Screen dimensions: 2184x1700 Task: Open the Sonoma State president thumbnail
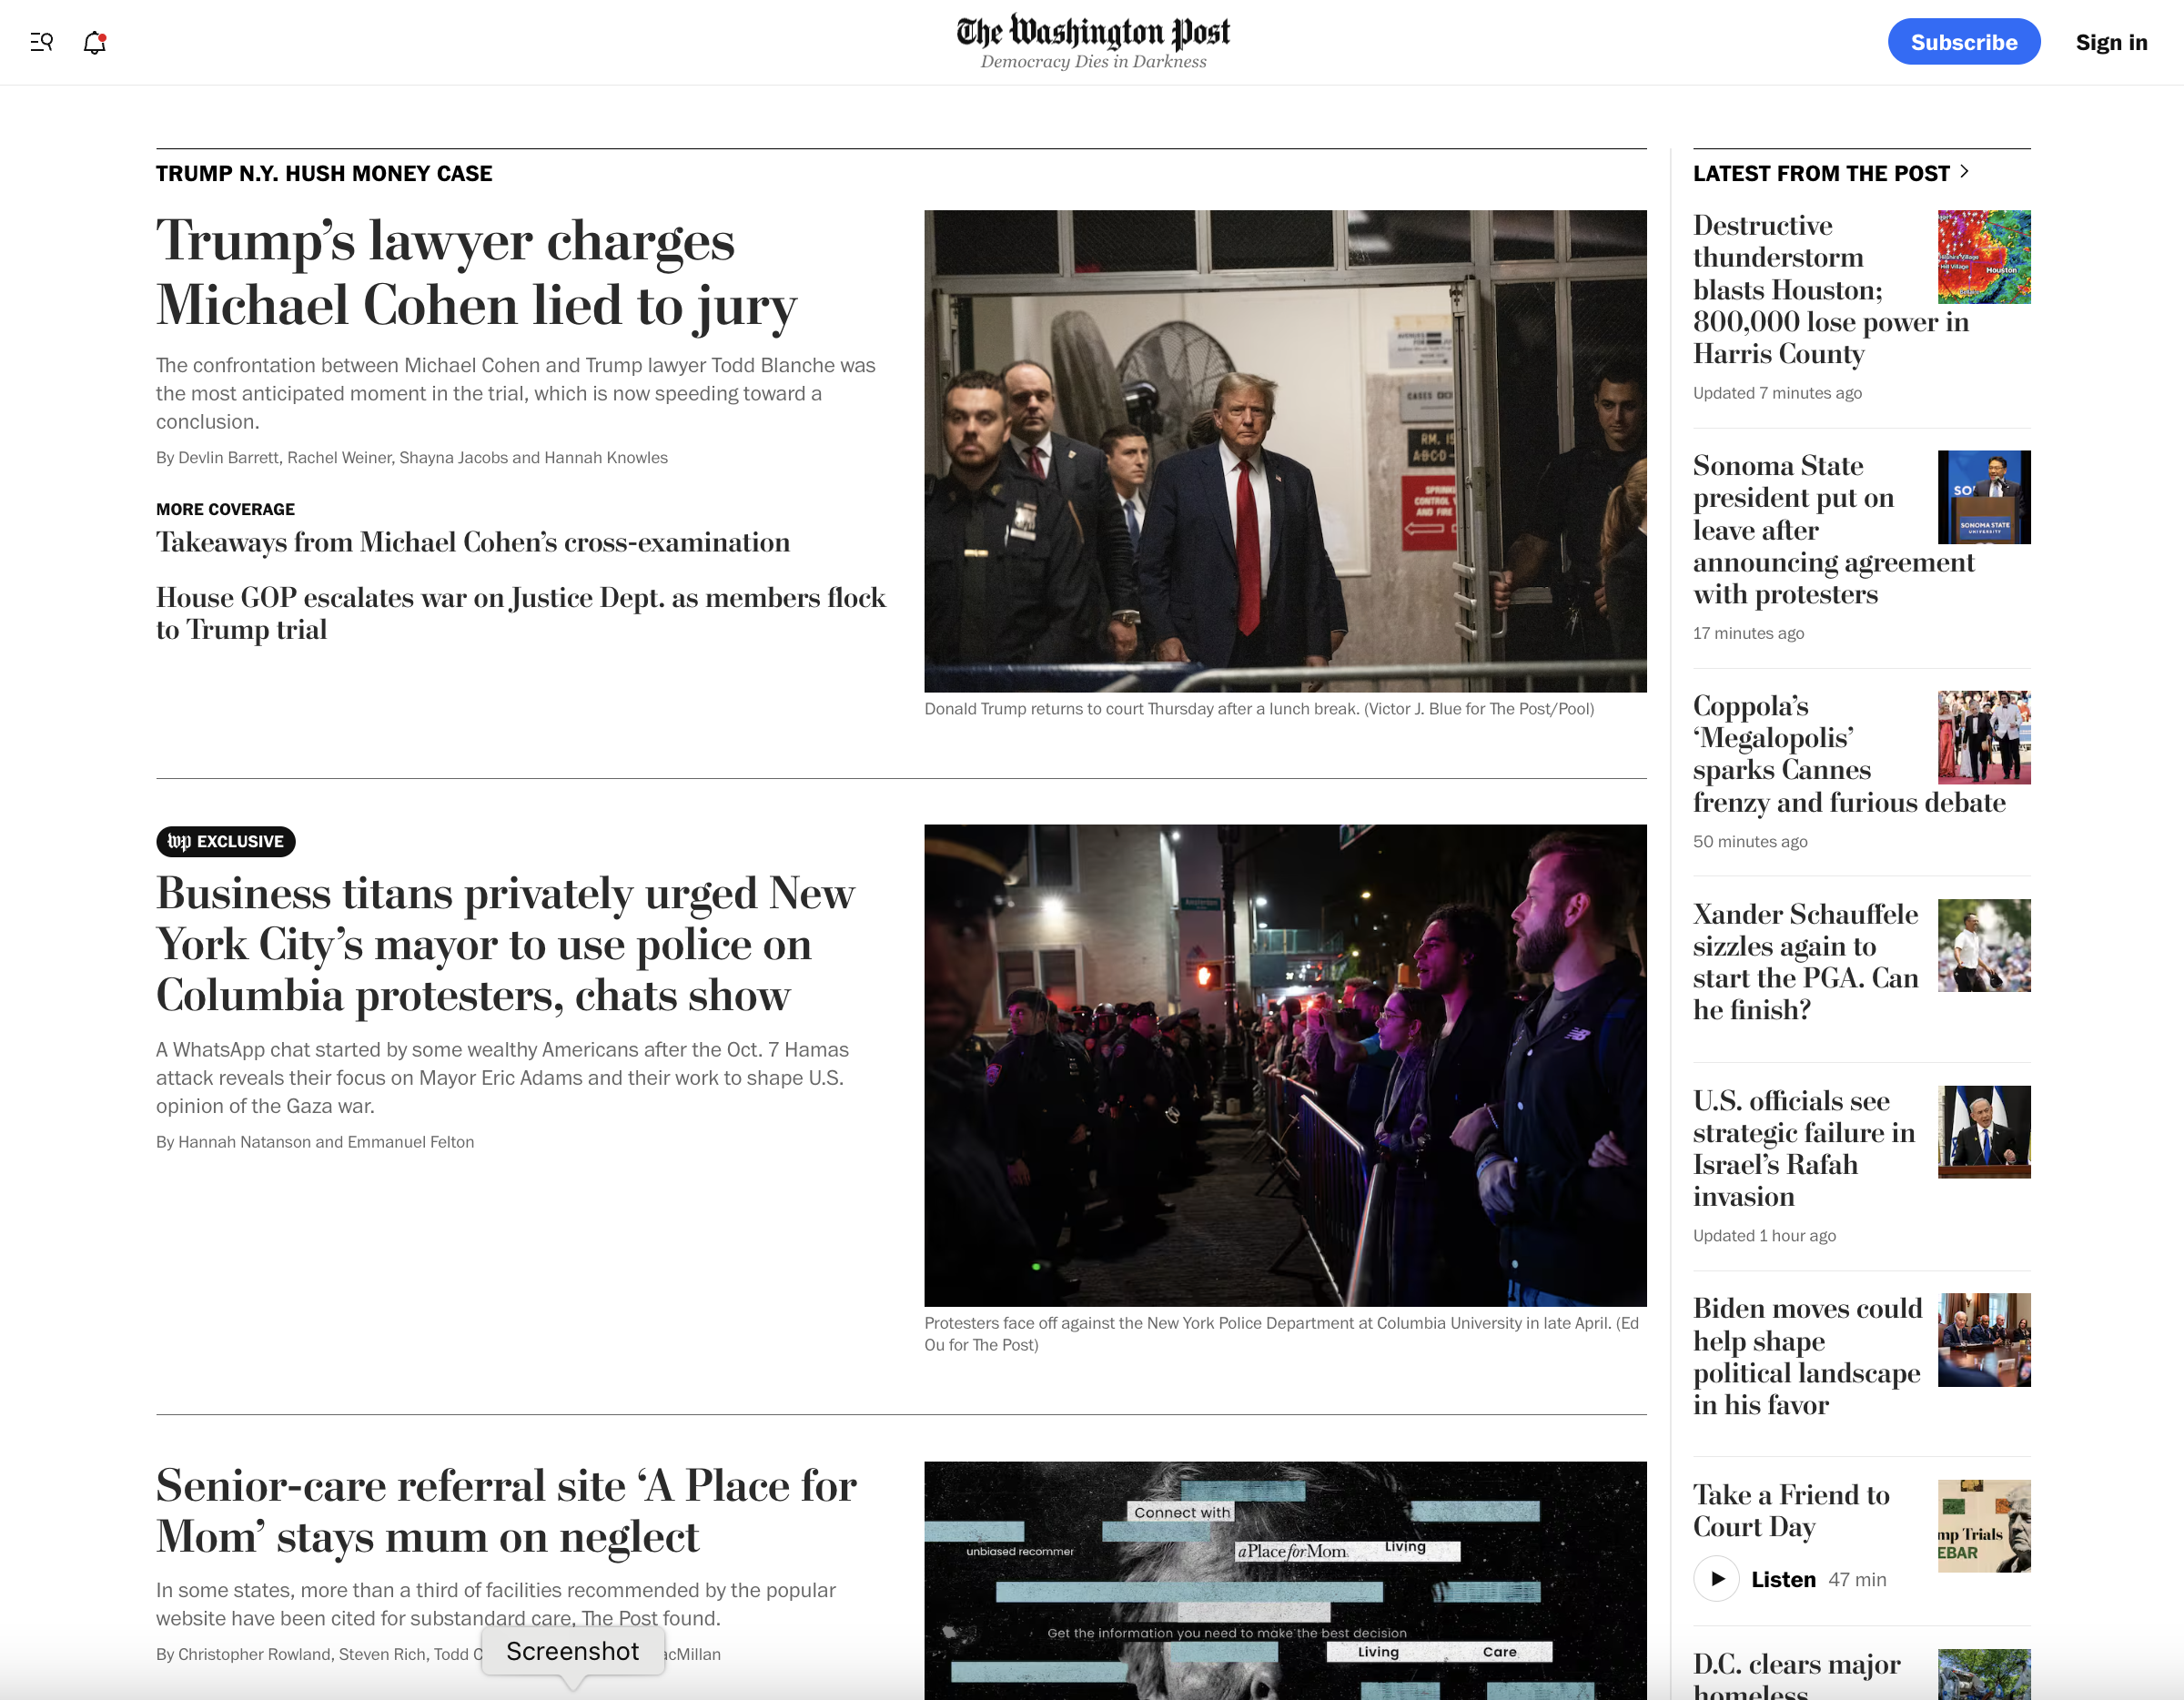pyautogui.click(x=1984, y=497)
